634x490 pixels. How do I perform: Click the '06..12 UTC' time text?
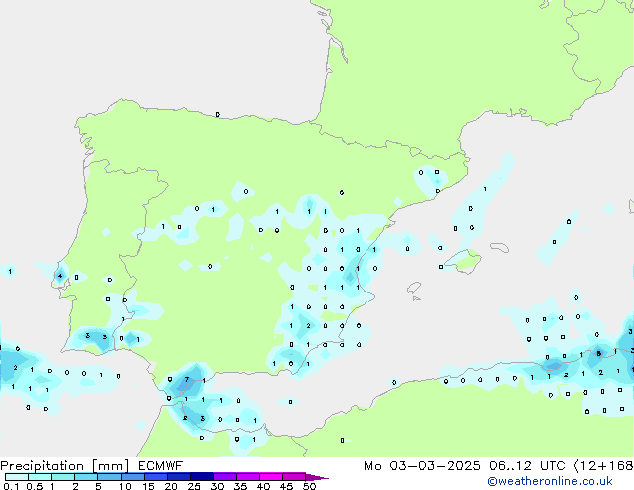(527, 466)
